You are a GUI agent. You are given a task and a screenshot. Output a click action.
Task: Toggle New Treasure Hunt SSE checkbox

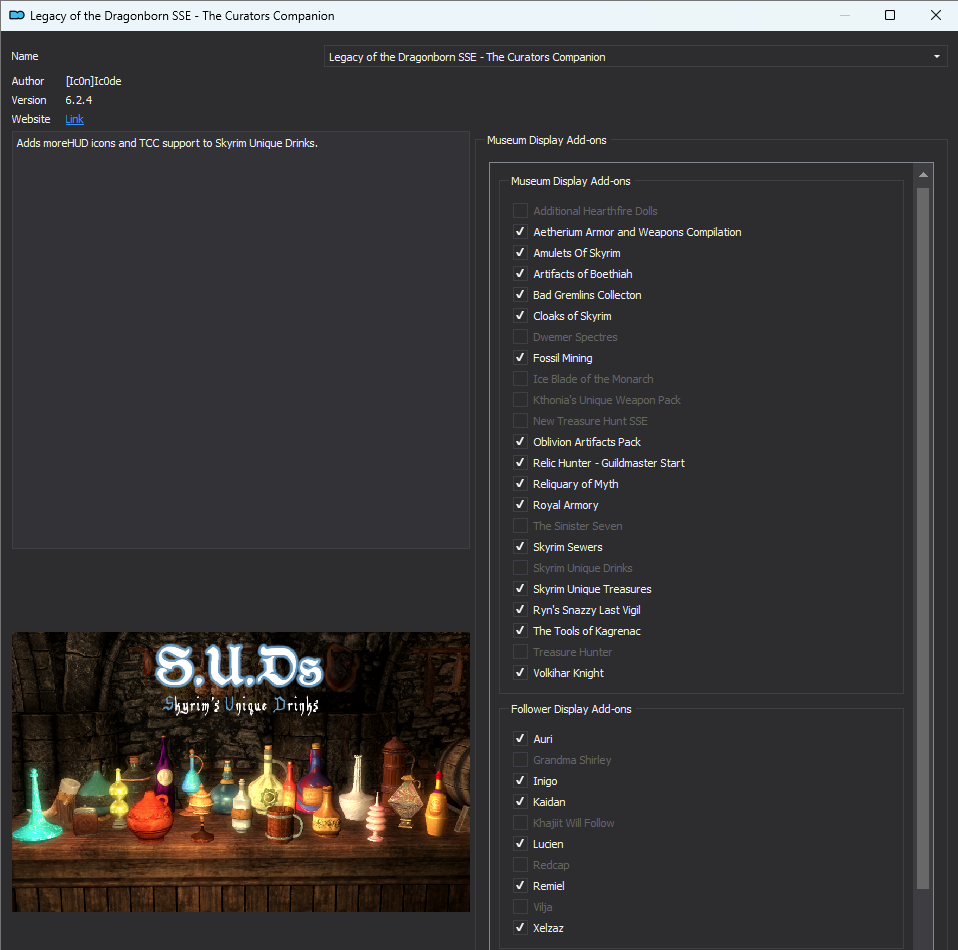[x=520, y=420]
